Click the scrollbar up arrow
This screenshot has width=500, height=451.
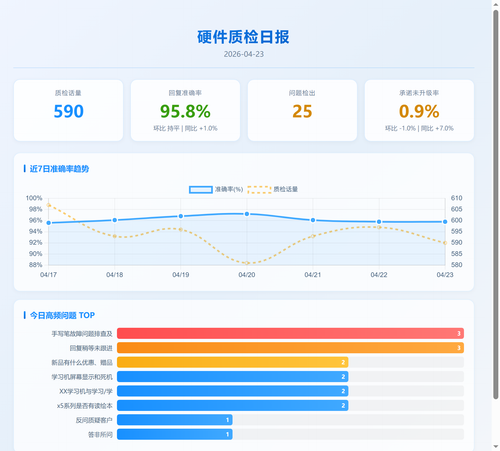click(x=496, y=4)
